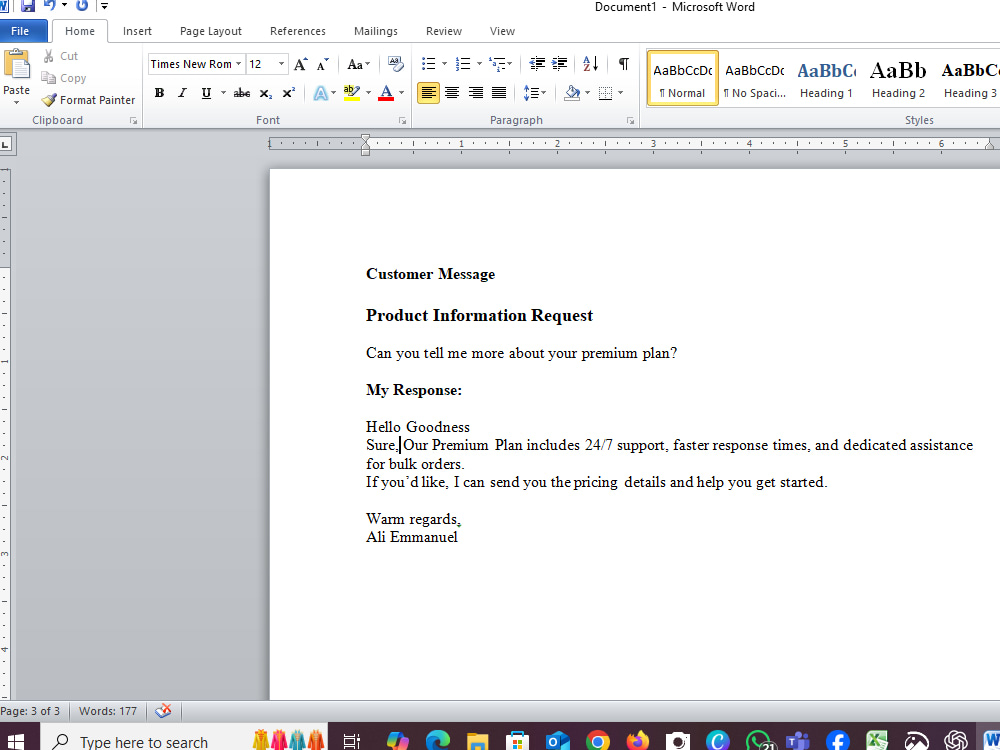The width and height of the screenshot is (1000, 750).
Task: Apply the Heading 2 style
Action: coord(899,78)
